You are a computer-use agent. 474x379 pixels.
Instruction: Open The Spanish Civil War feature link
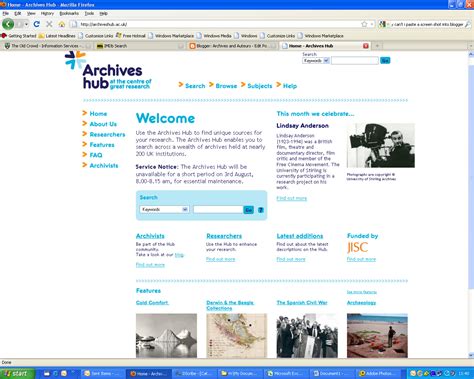pos(302,303)
